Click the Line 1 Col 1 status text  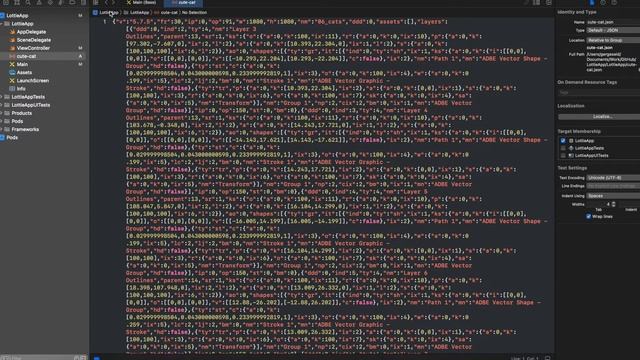coord(525,358)
